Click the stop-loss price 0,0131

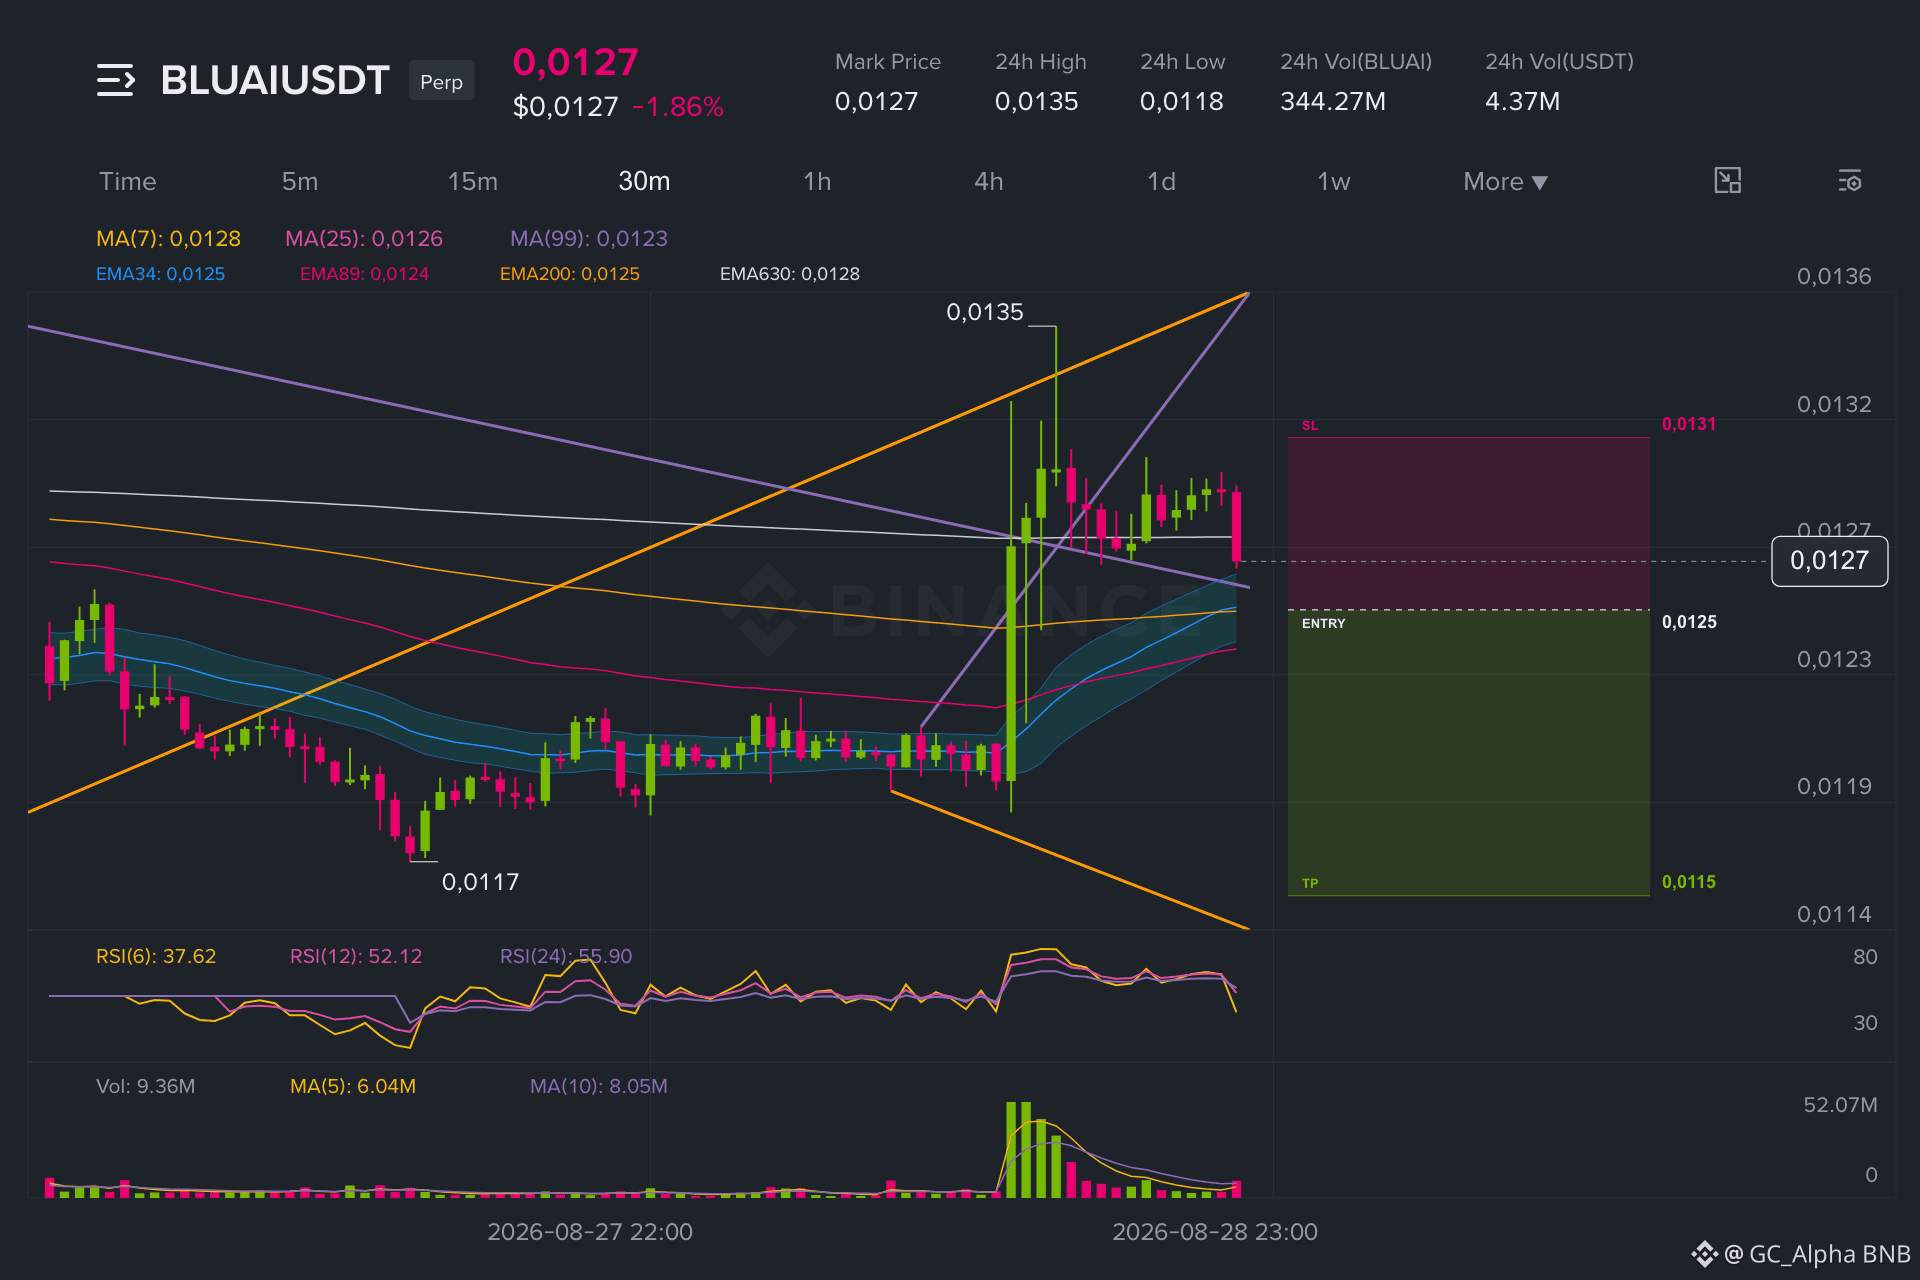(1689, 424)
